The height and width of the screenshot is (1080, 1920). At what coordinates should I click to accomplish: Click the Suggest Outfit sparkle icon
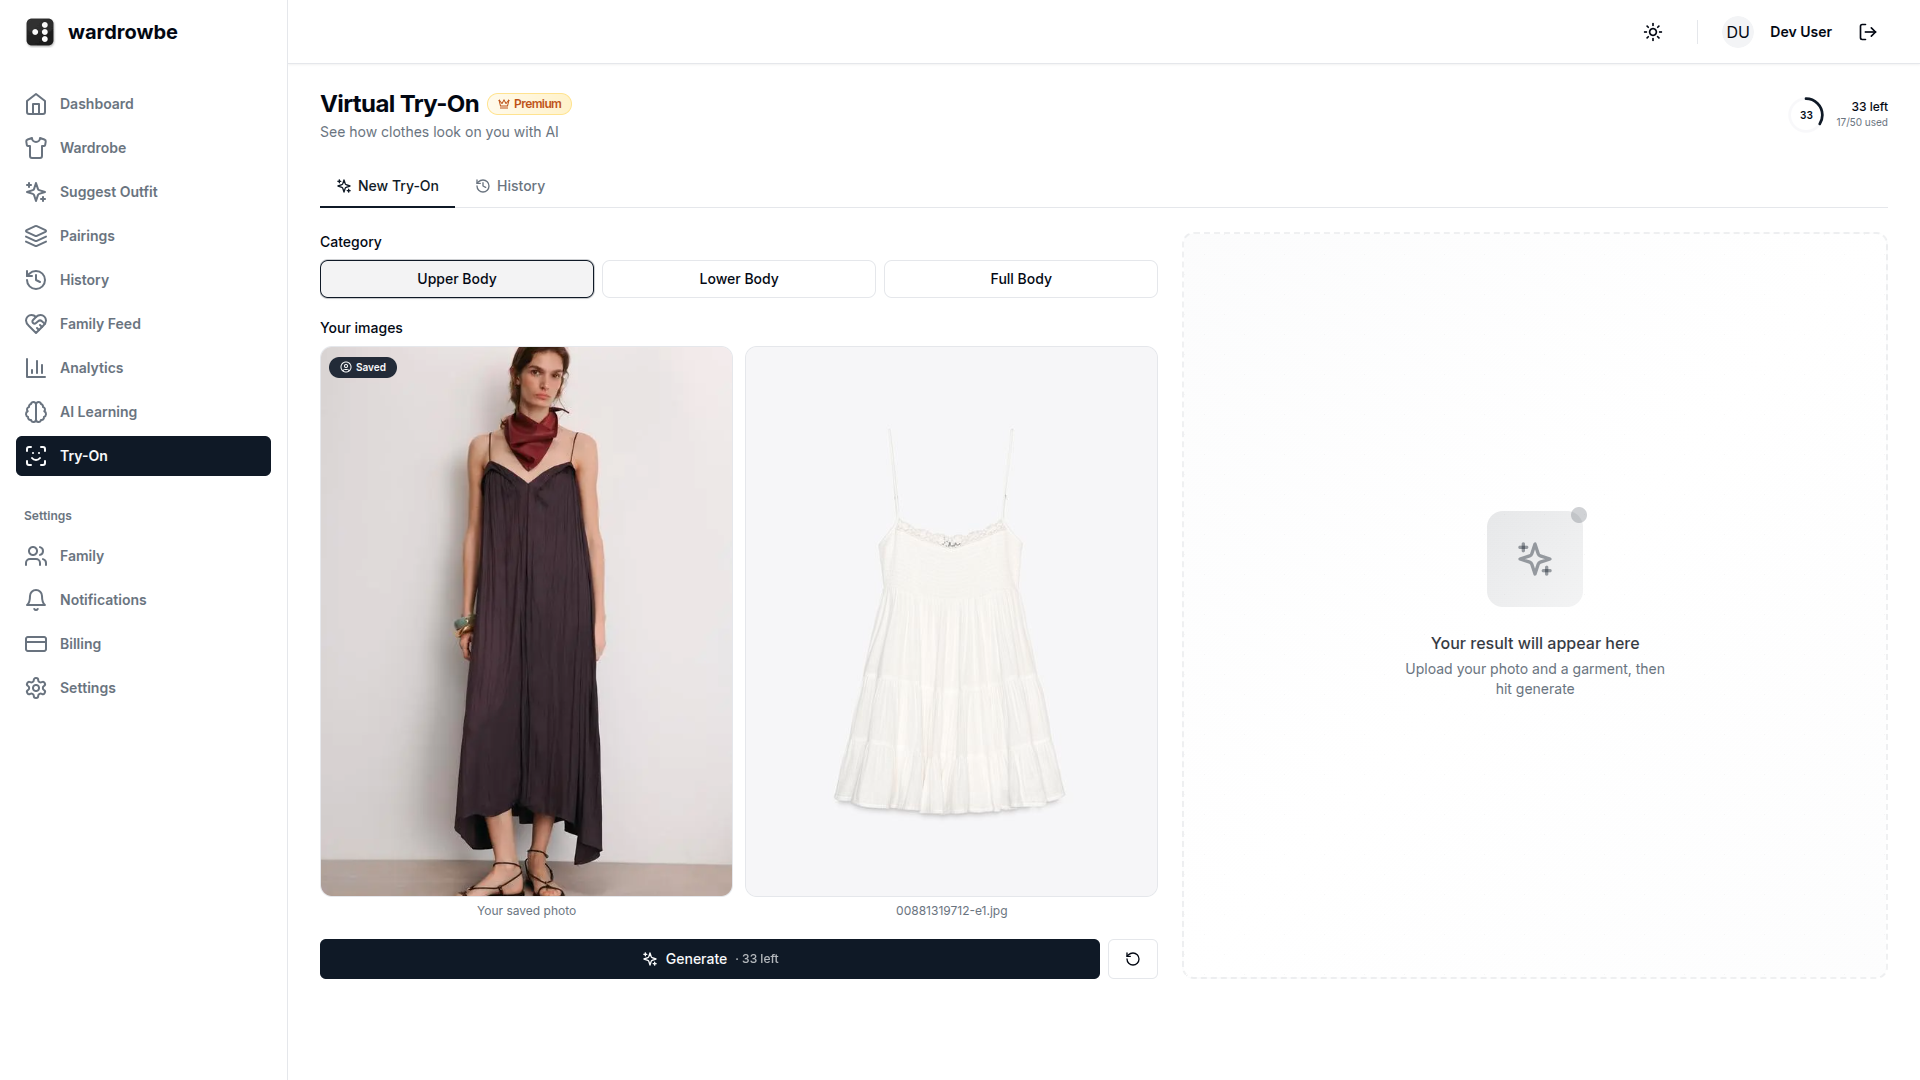click(35, 191)
